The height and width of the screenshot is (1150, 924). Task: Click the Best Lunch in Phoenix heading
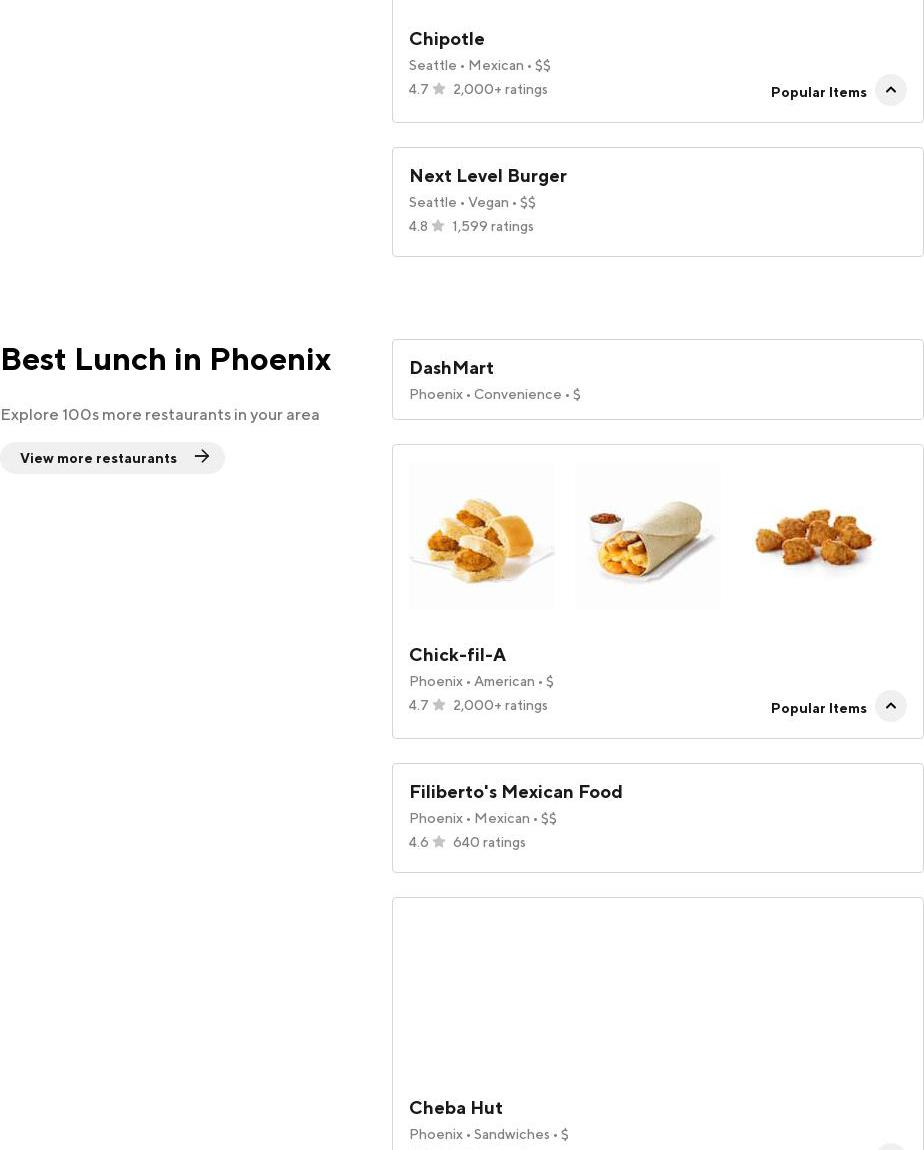[x=166, y=359]
